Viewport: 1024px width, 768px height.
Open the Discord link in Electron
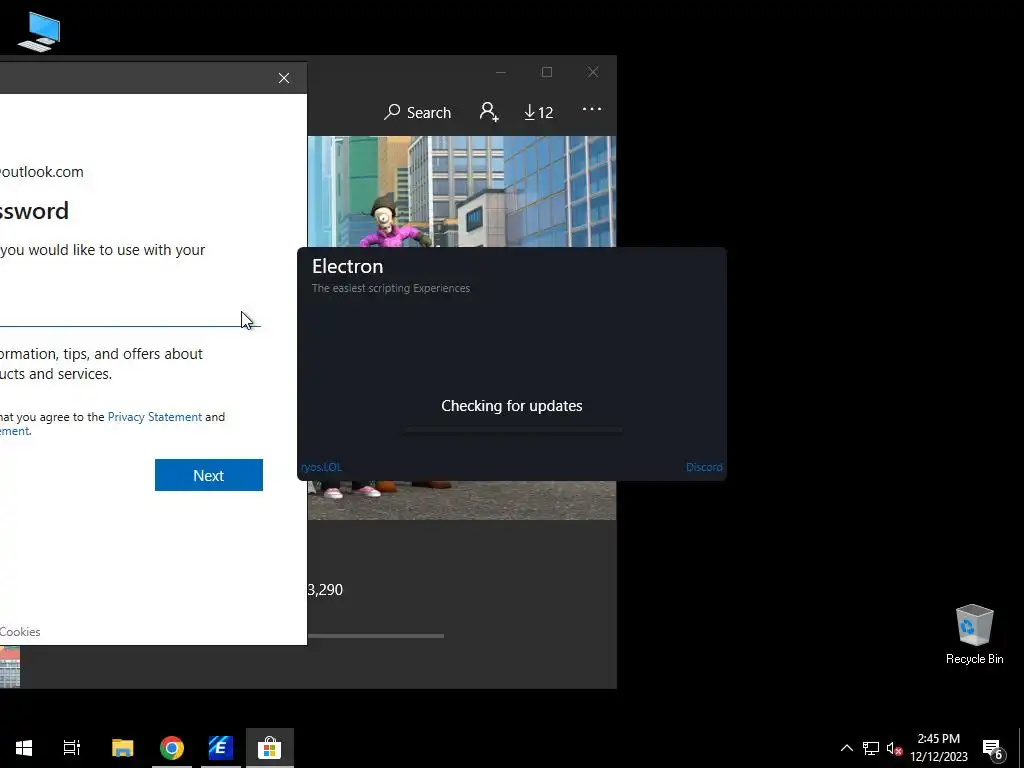(x=704, y=467)
